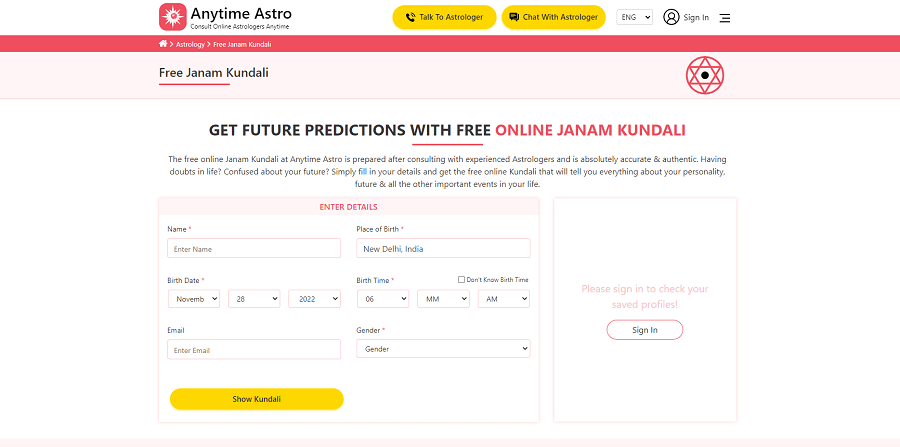Viewport: 900px width, 447px height.
Task: Open the hamburger menu icon
Action: [x=725, y=18]
